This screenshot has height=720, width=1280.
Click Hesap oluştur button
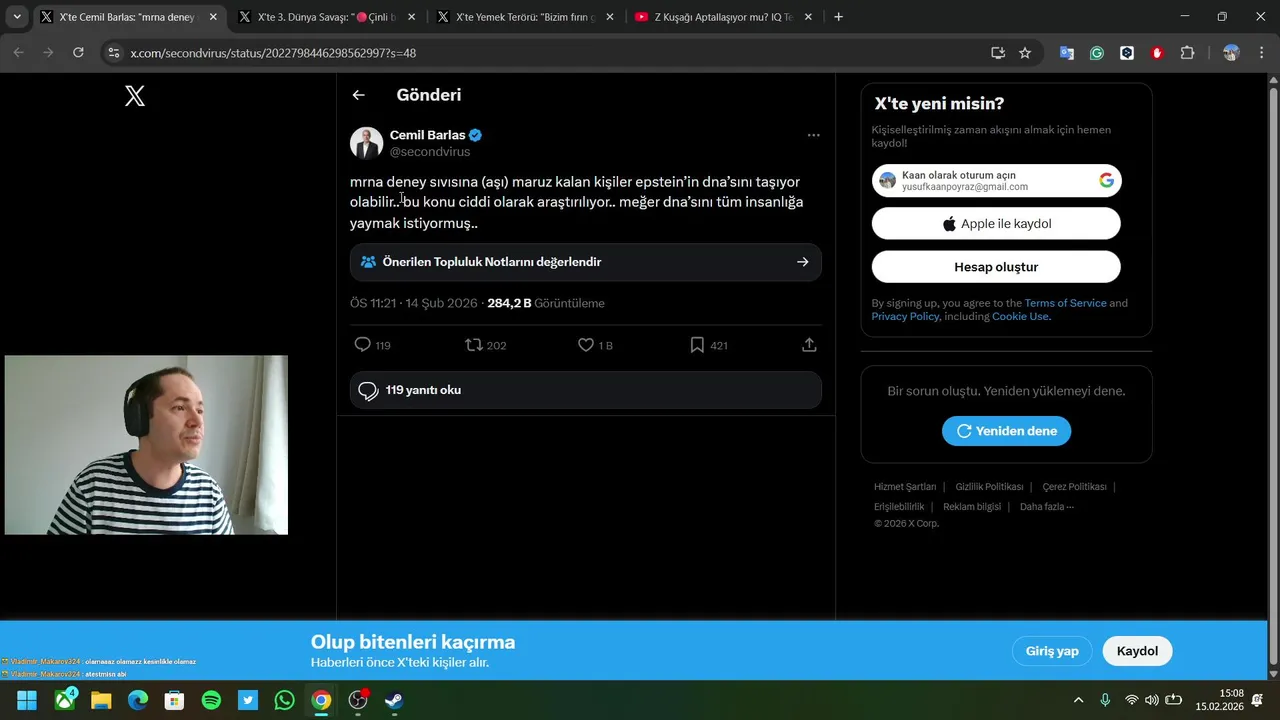[996, 267]
